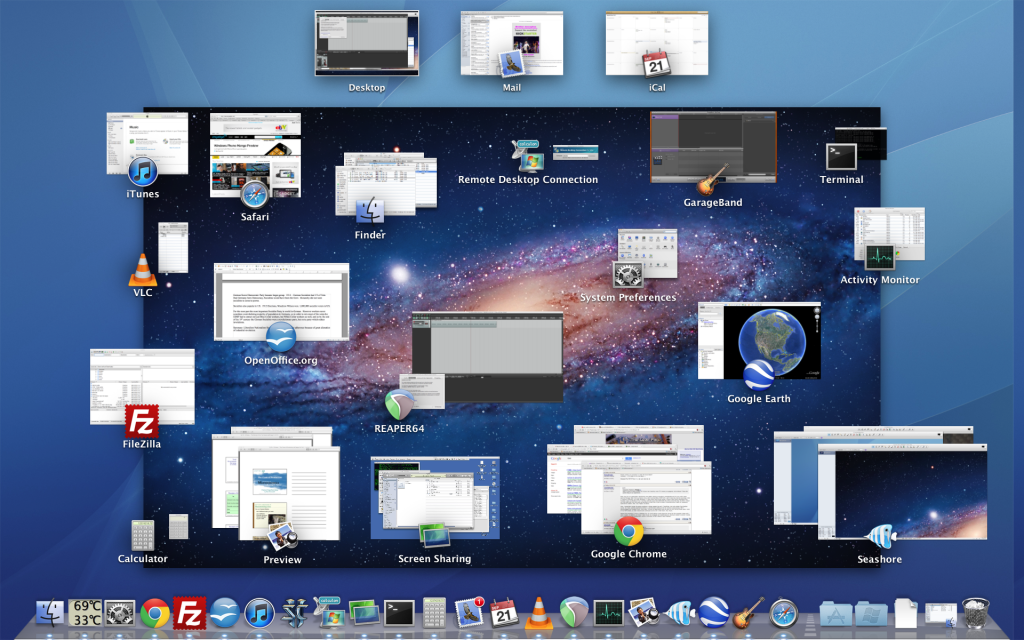Select the VLC playlist window thumbnail
This screenshot has width=1024, height=640.
[173, 248]
